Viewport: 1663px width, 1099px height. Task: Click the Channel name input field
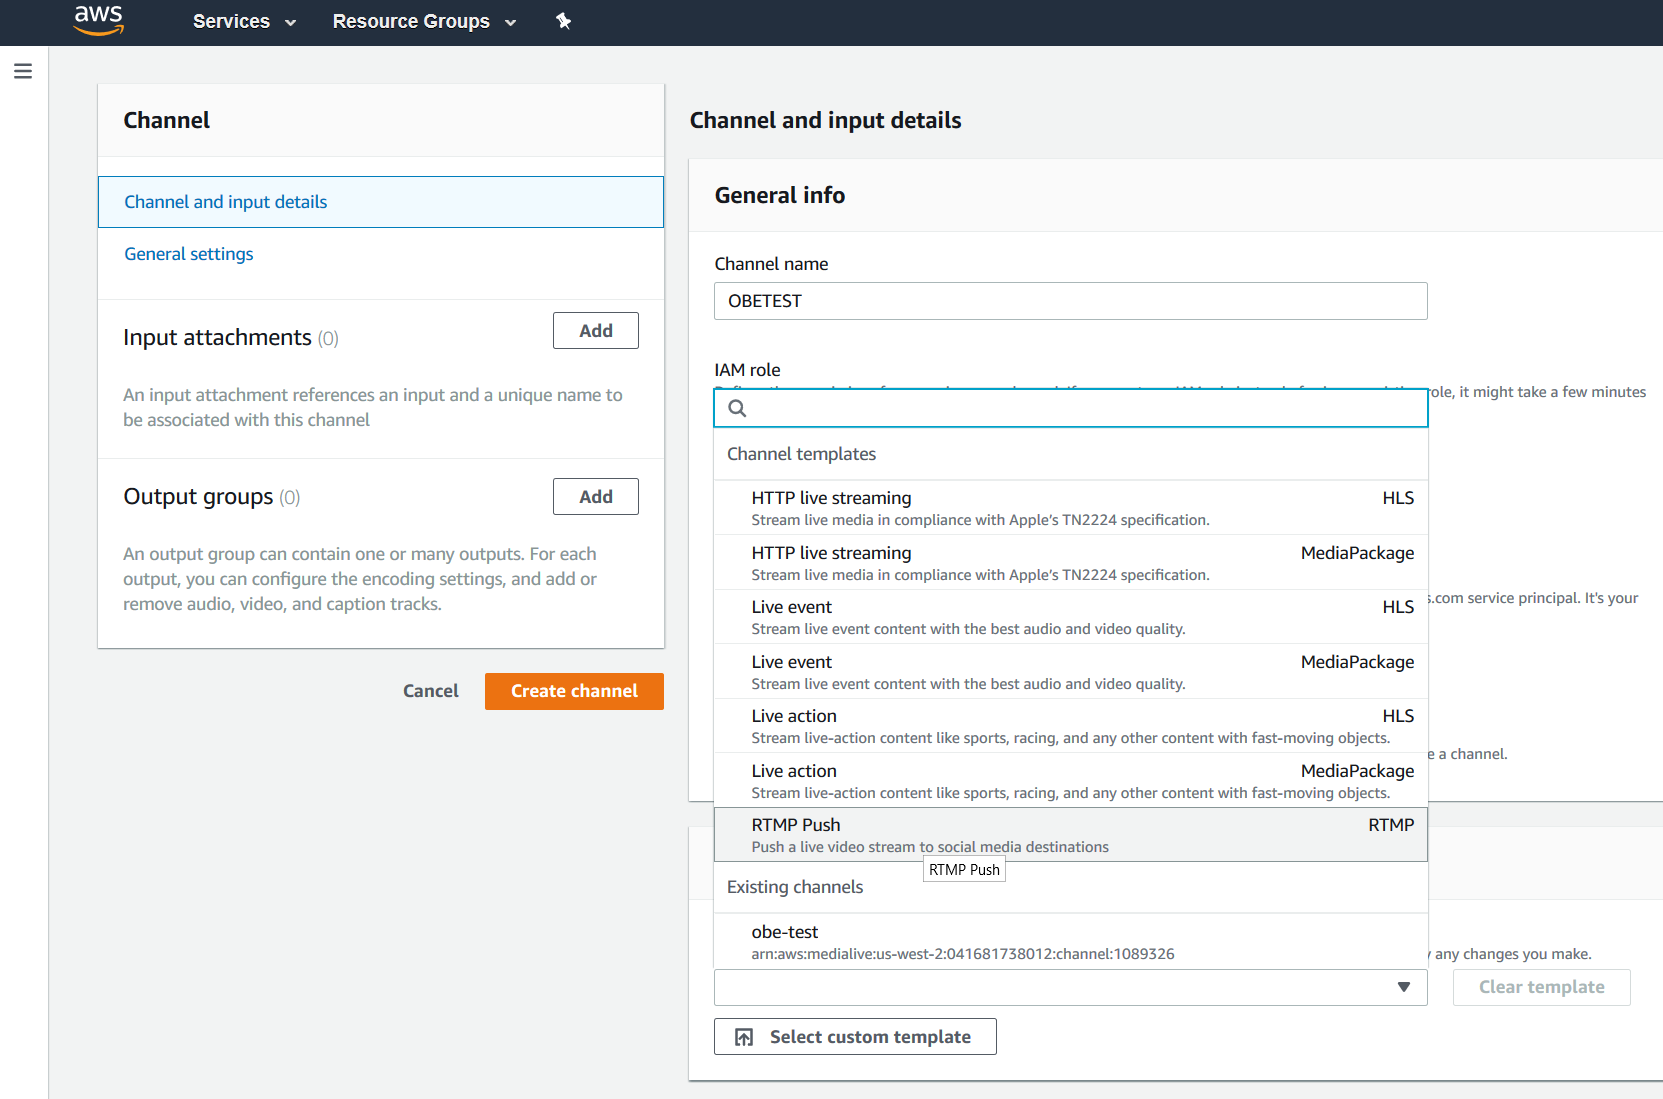point(1071,301)
